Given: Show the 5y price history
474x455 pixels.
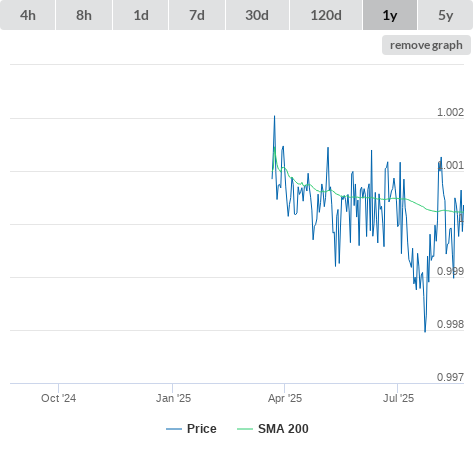Looking at the screenshot, I should click(x=445, y=15).
